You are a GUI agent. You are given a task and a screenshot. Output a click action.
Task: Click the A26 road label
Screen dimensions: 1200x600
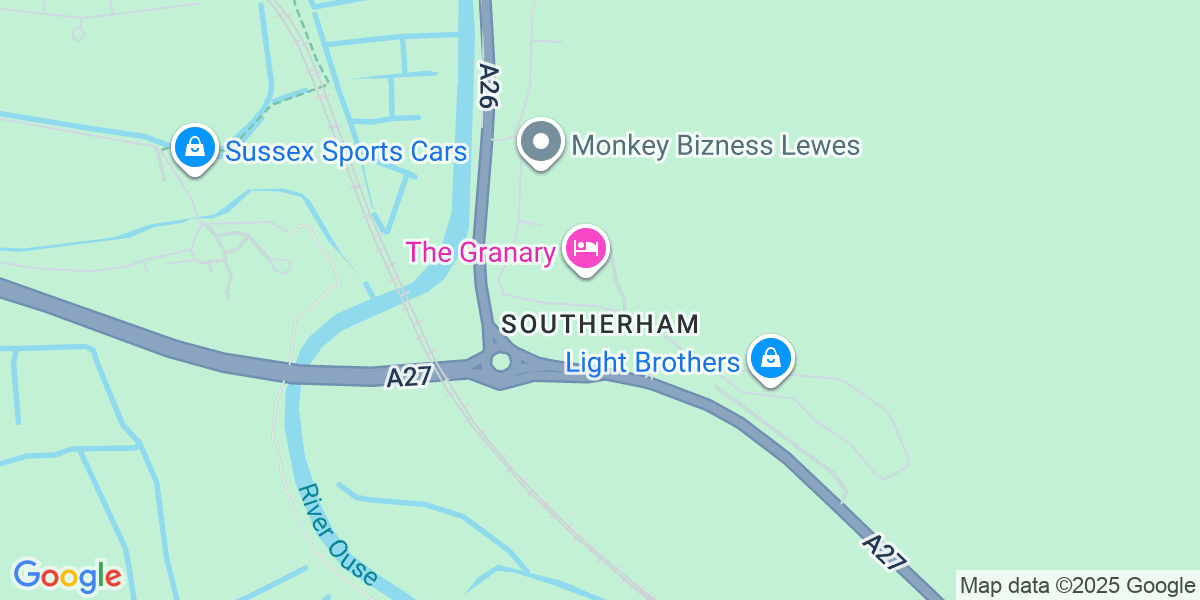pyautogui.click(x=489, y=86)
